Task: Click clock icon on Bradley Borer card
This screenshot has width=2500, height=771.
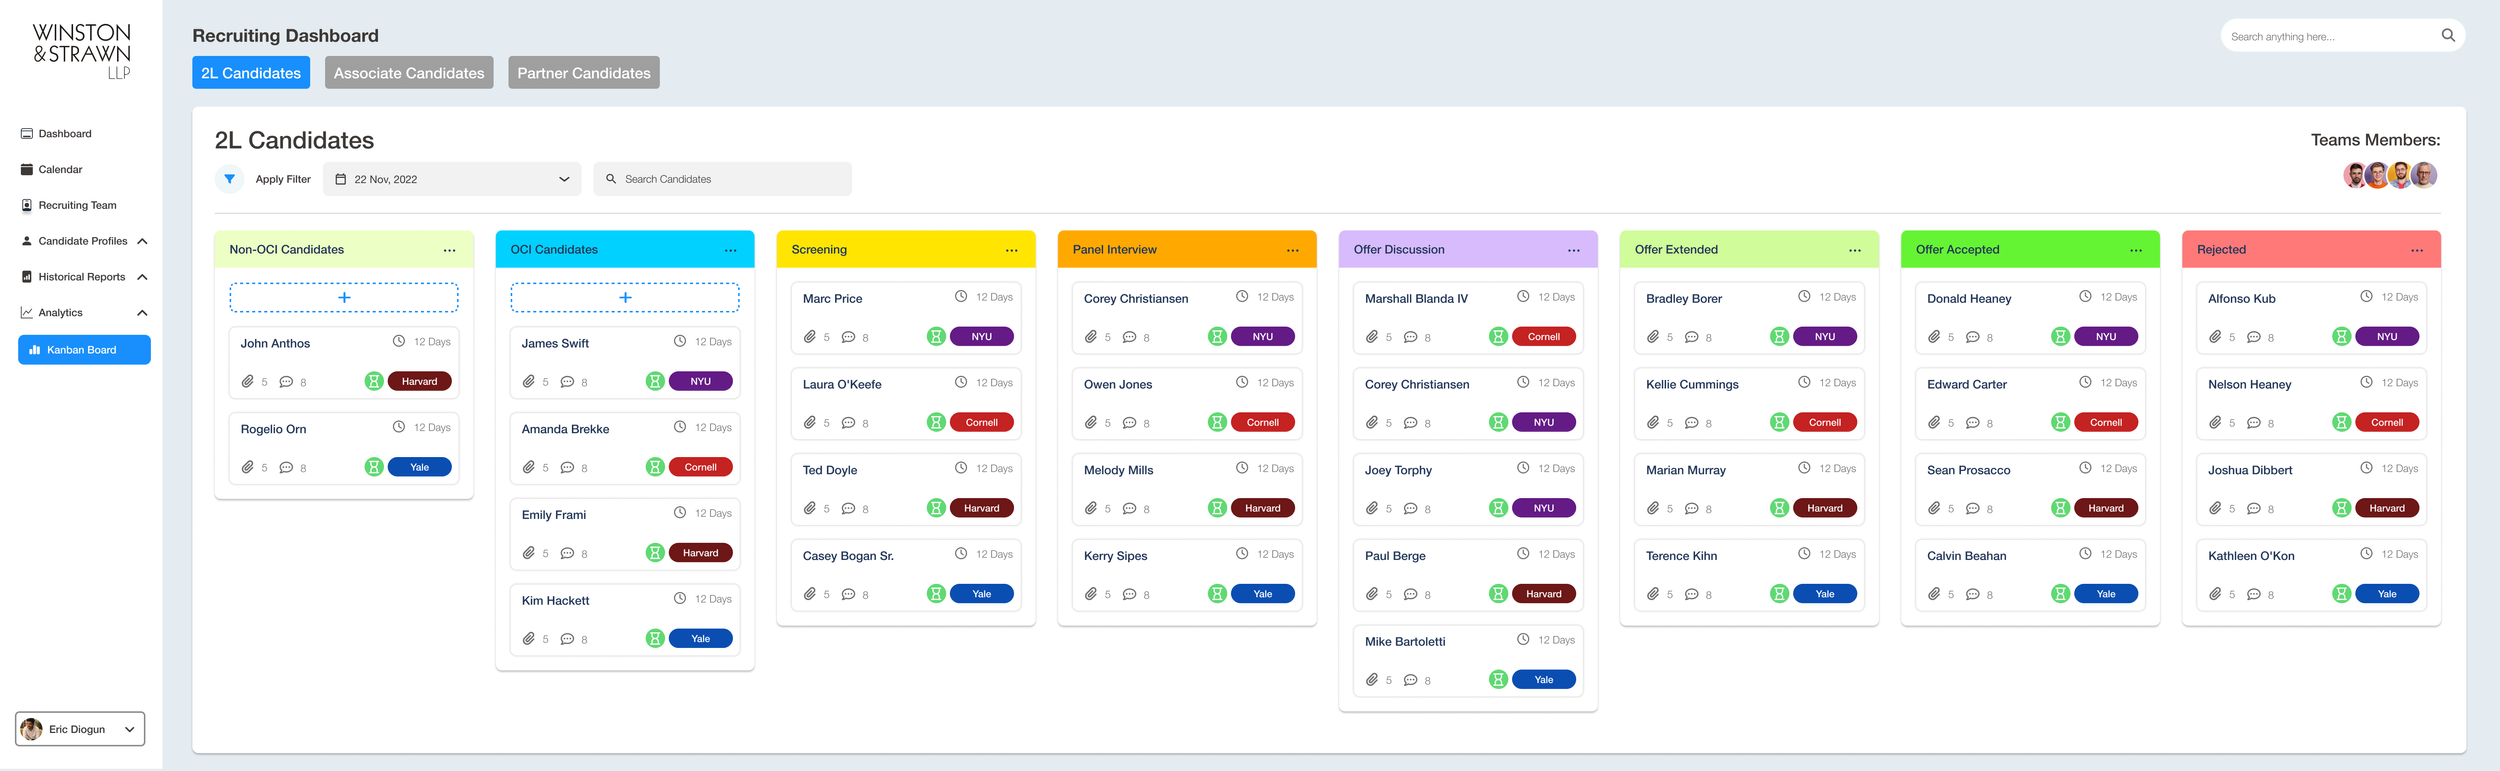Action: pos(1804,297)
